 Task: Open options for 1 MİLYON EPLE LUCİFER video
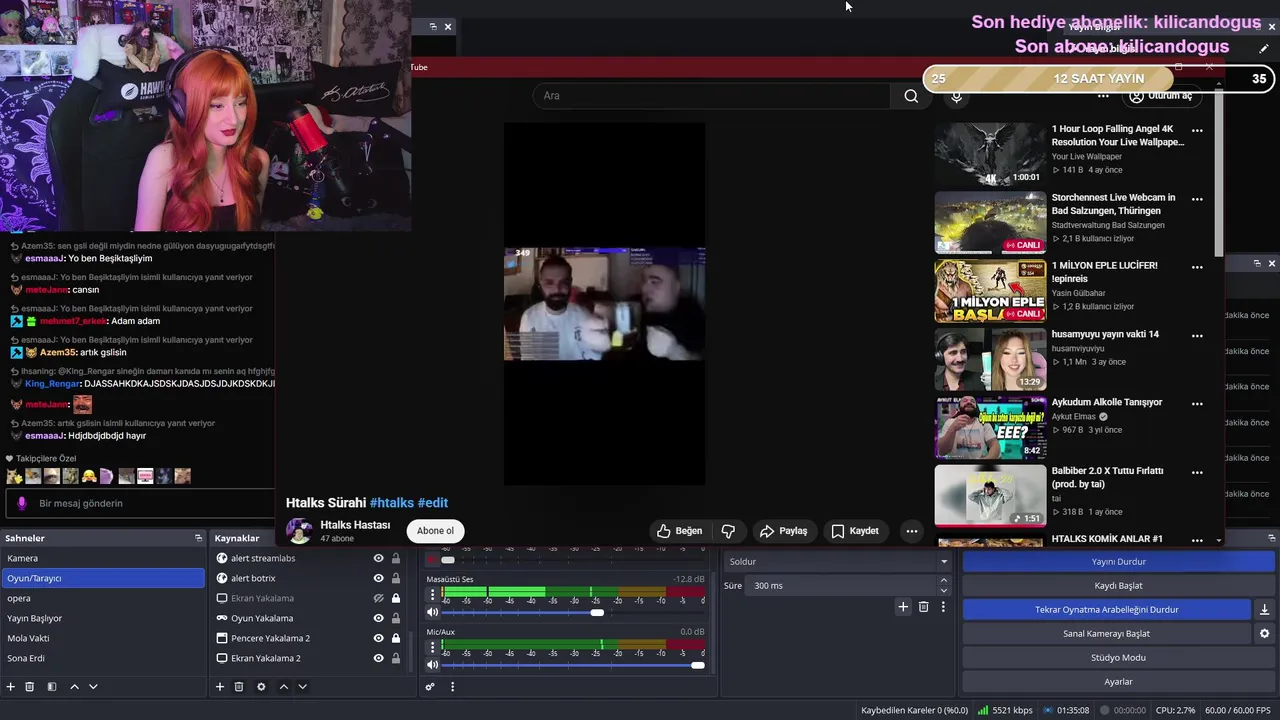1197,267
